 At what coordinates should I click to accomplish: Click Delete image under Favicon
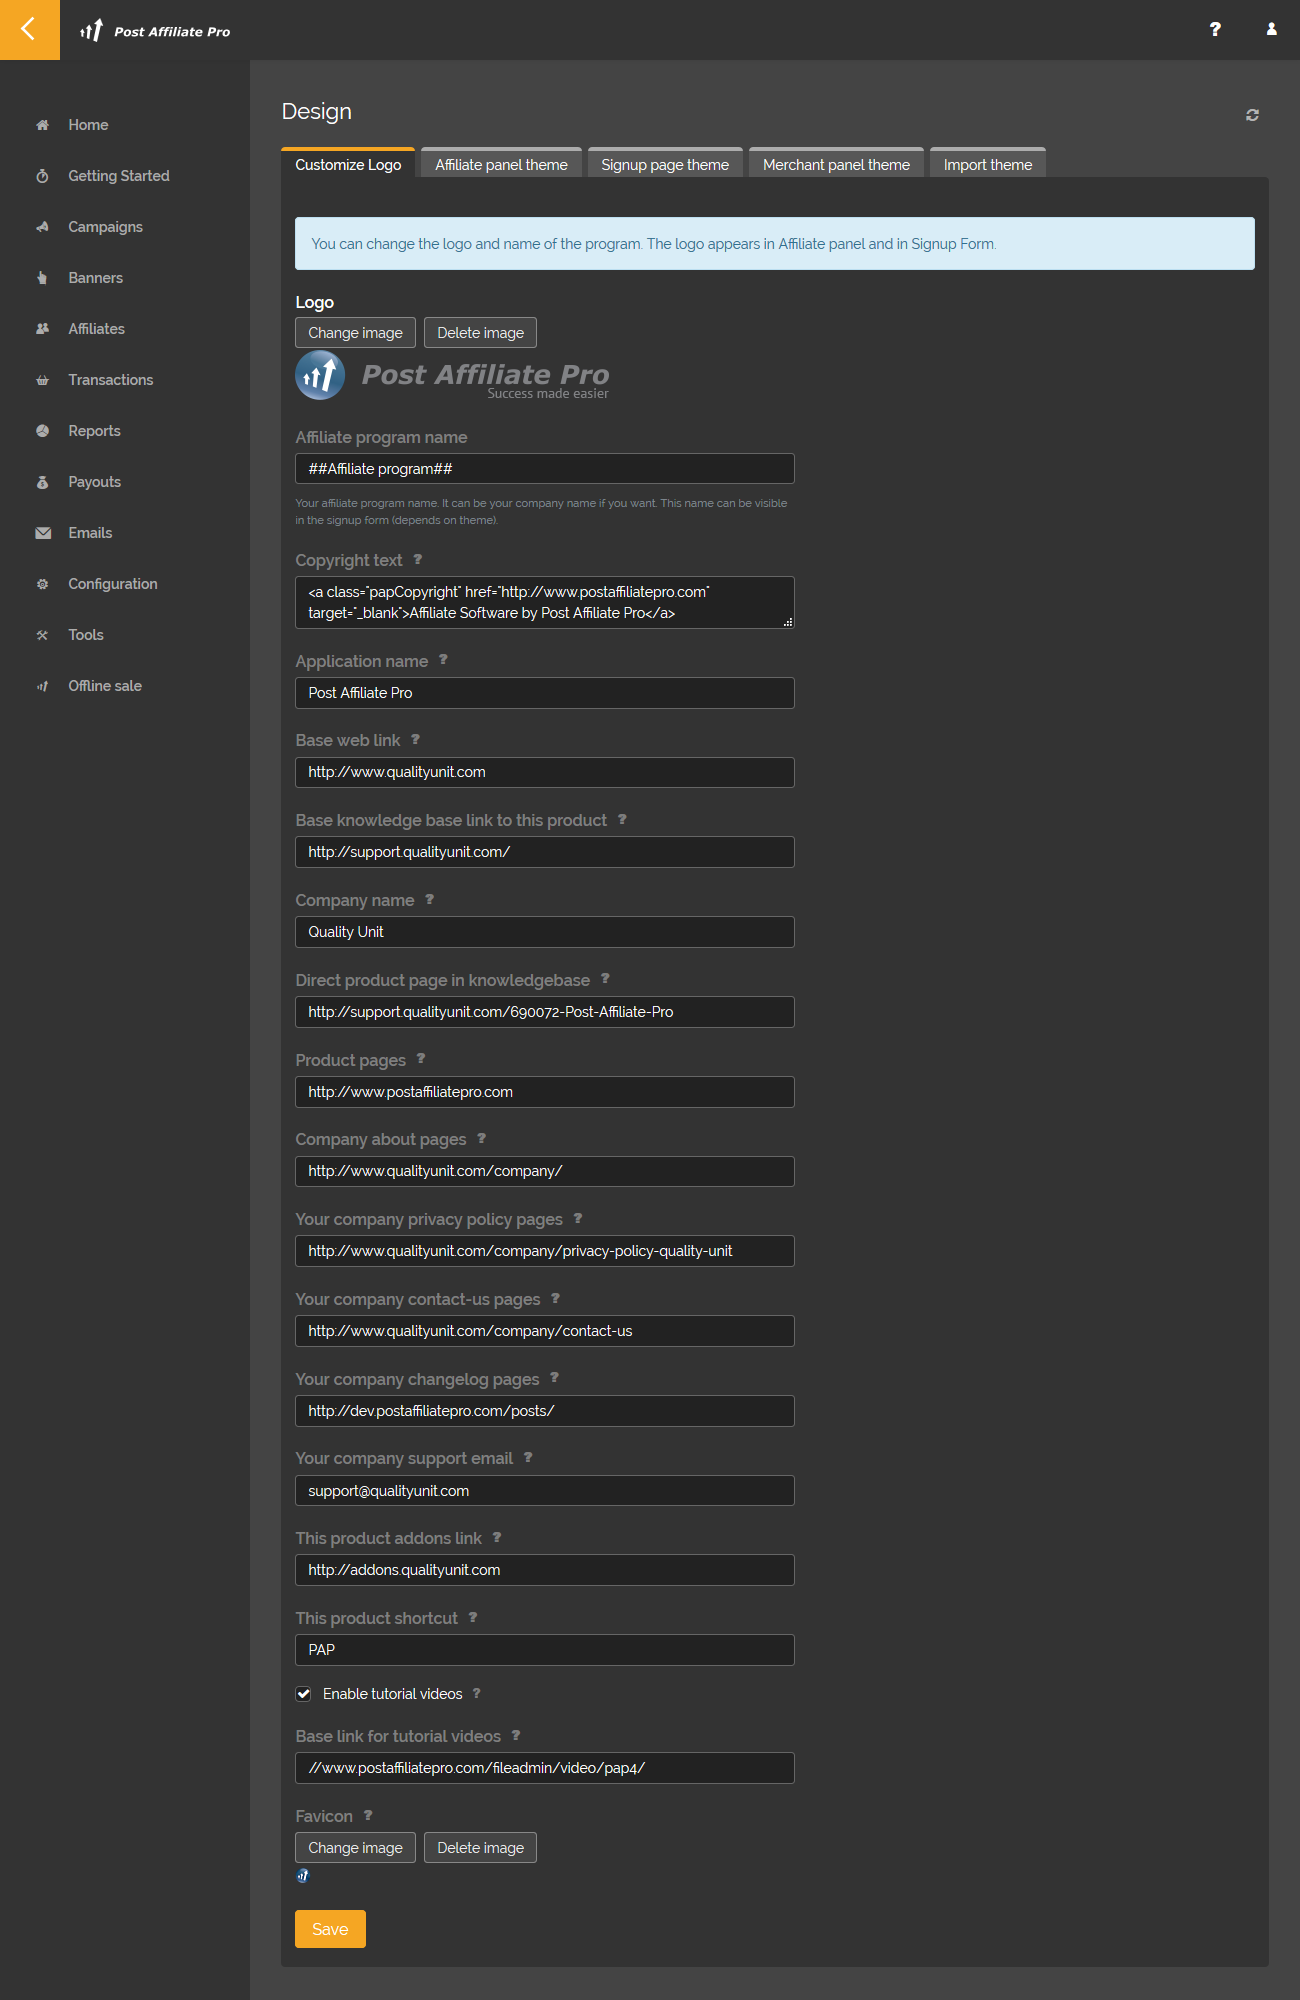480,1848
